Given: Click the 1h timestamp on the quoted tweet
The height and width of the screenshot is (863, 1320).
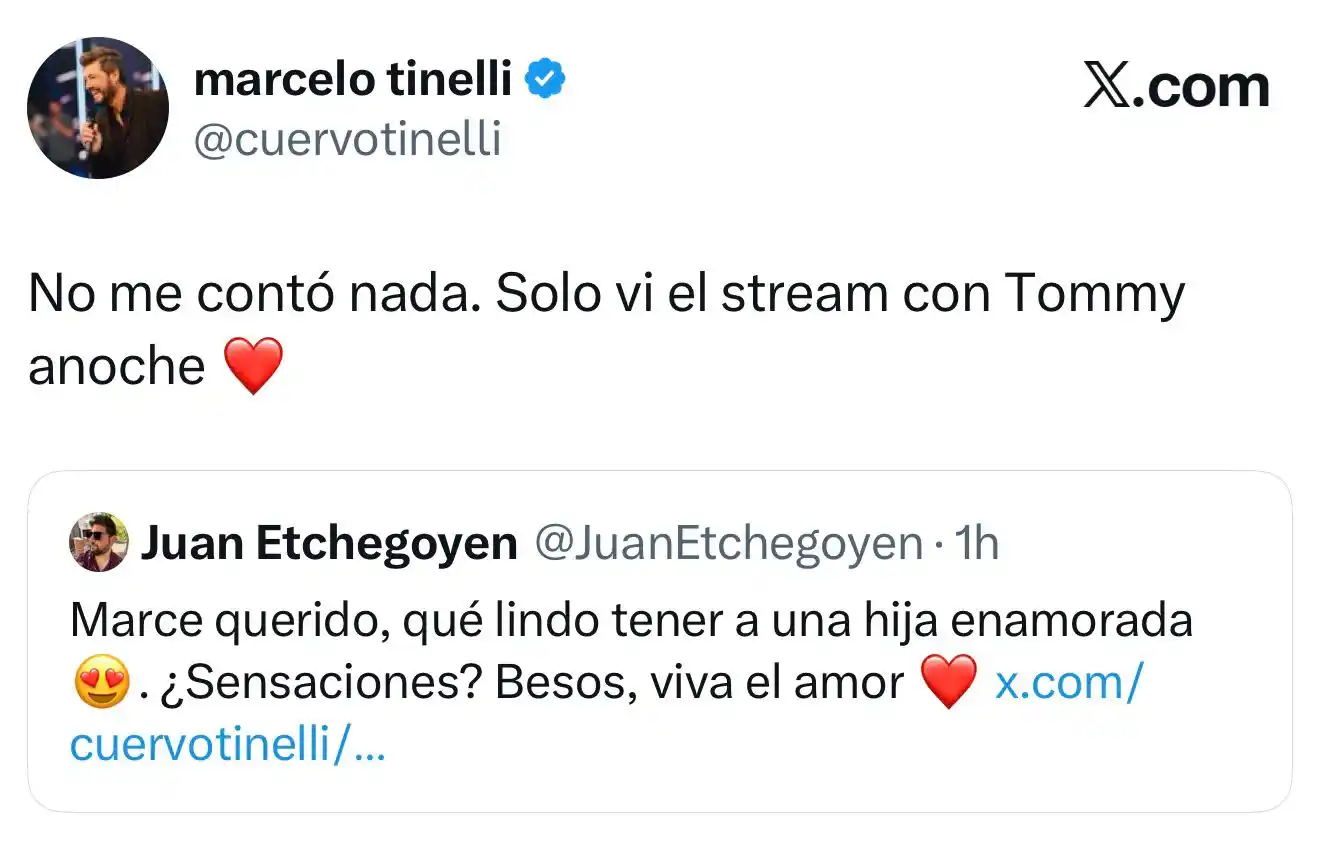Looking at the screenshot, I should pos(976,543).
